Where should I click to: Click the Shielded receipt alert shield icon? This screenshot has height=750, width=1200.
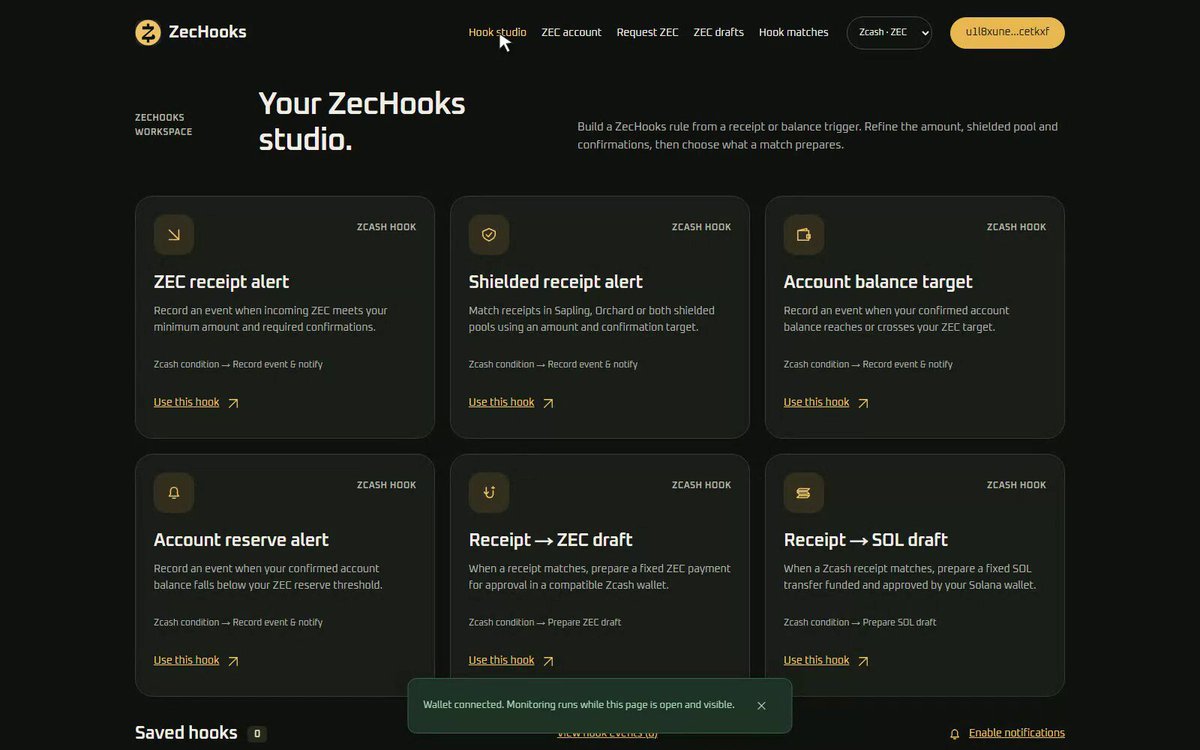(489, 235)
